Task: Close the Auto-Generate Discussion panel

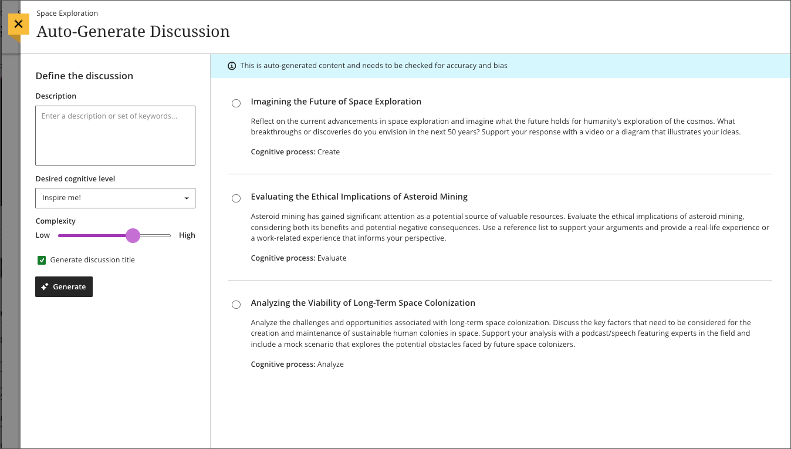Action: [18, 23]
